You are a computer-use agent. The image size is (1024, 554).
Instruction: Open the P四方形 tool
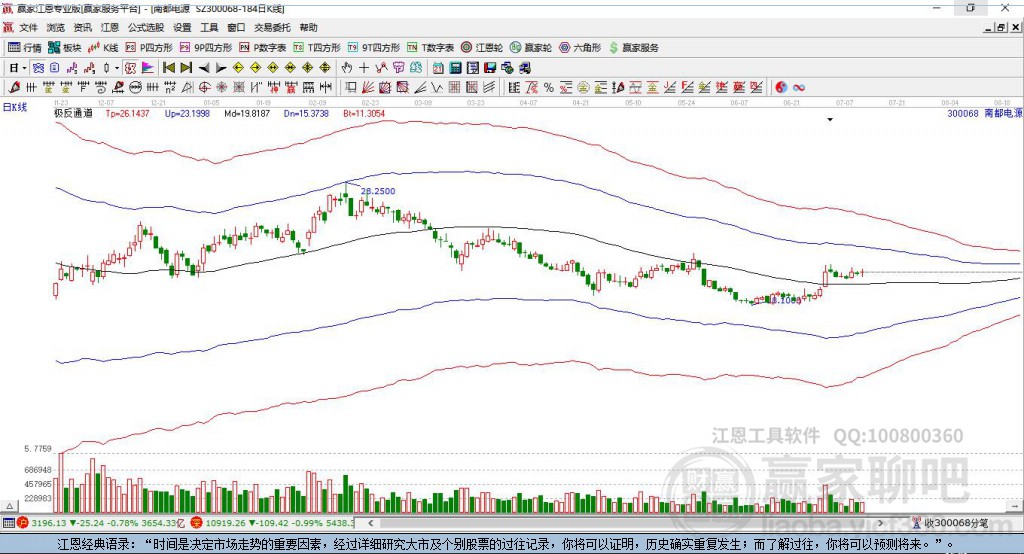(x=149, y=48)
